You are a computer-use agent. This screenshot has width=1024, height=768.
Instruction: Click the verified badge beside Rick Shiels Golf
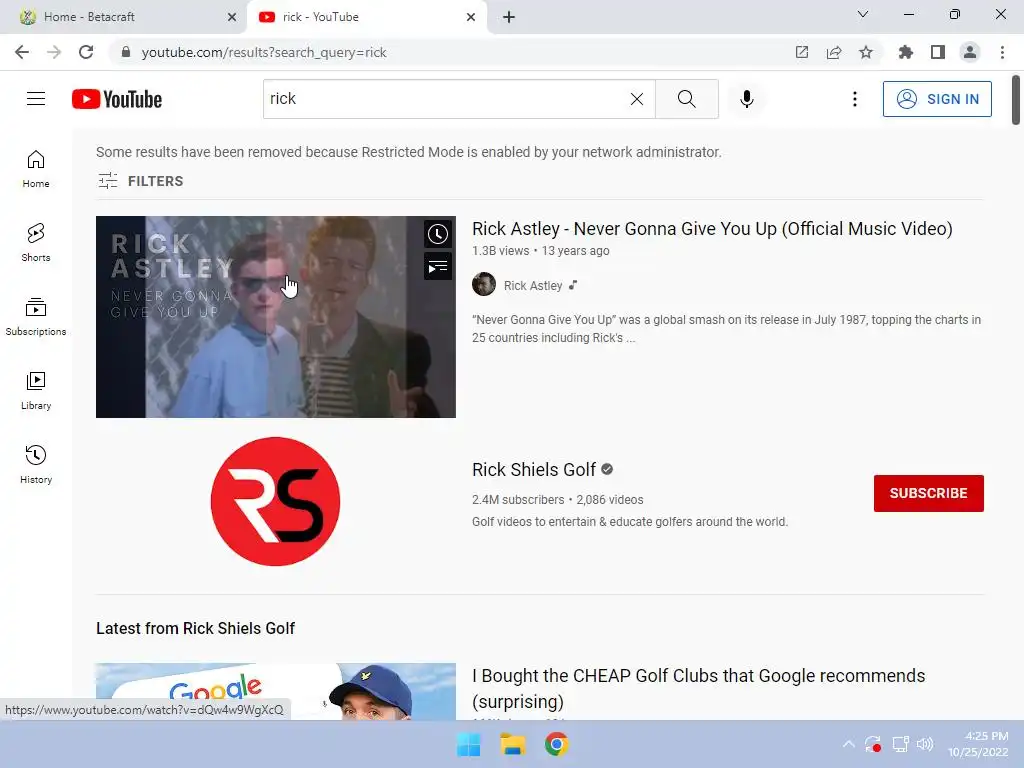pyautogui.click(x=607, y=469)
